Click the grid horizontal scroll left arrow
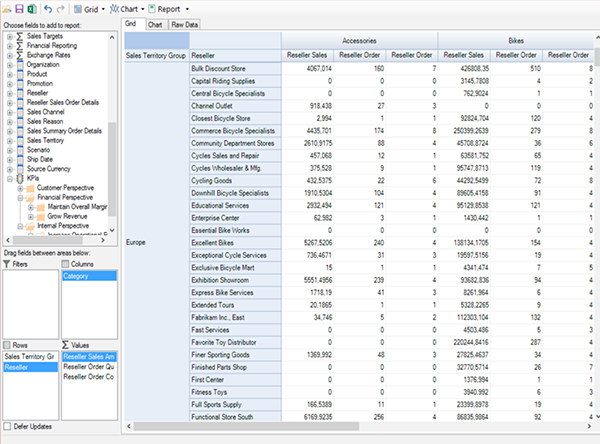The width and height of the screenshot is (600, 444). 129,426
